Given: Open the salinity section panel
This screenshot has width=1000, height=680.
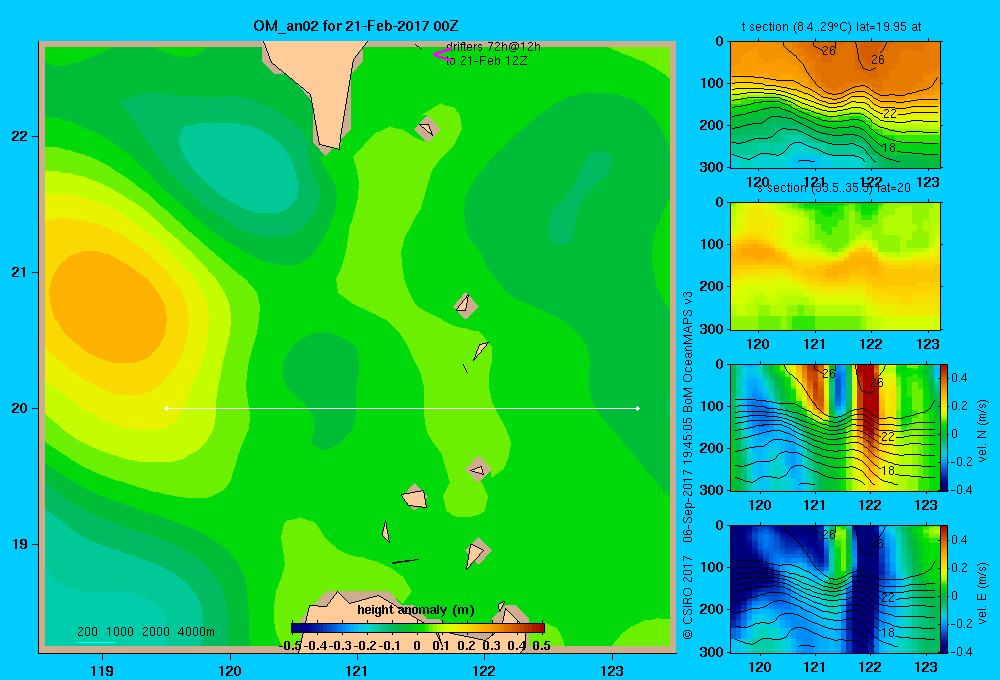Looking at the screenshot, I should (835, 266).
